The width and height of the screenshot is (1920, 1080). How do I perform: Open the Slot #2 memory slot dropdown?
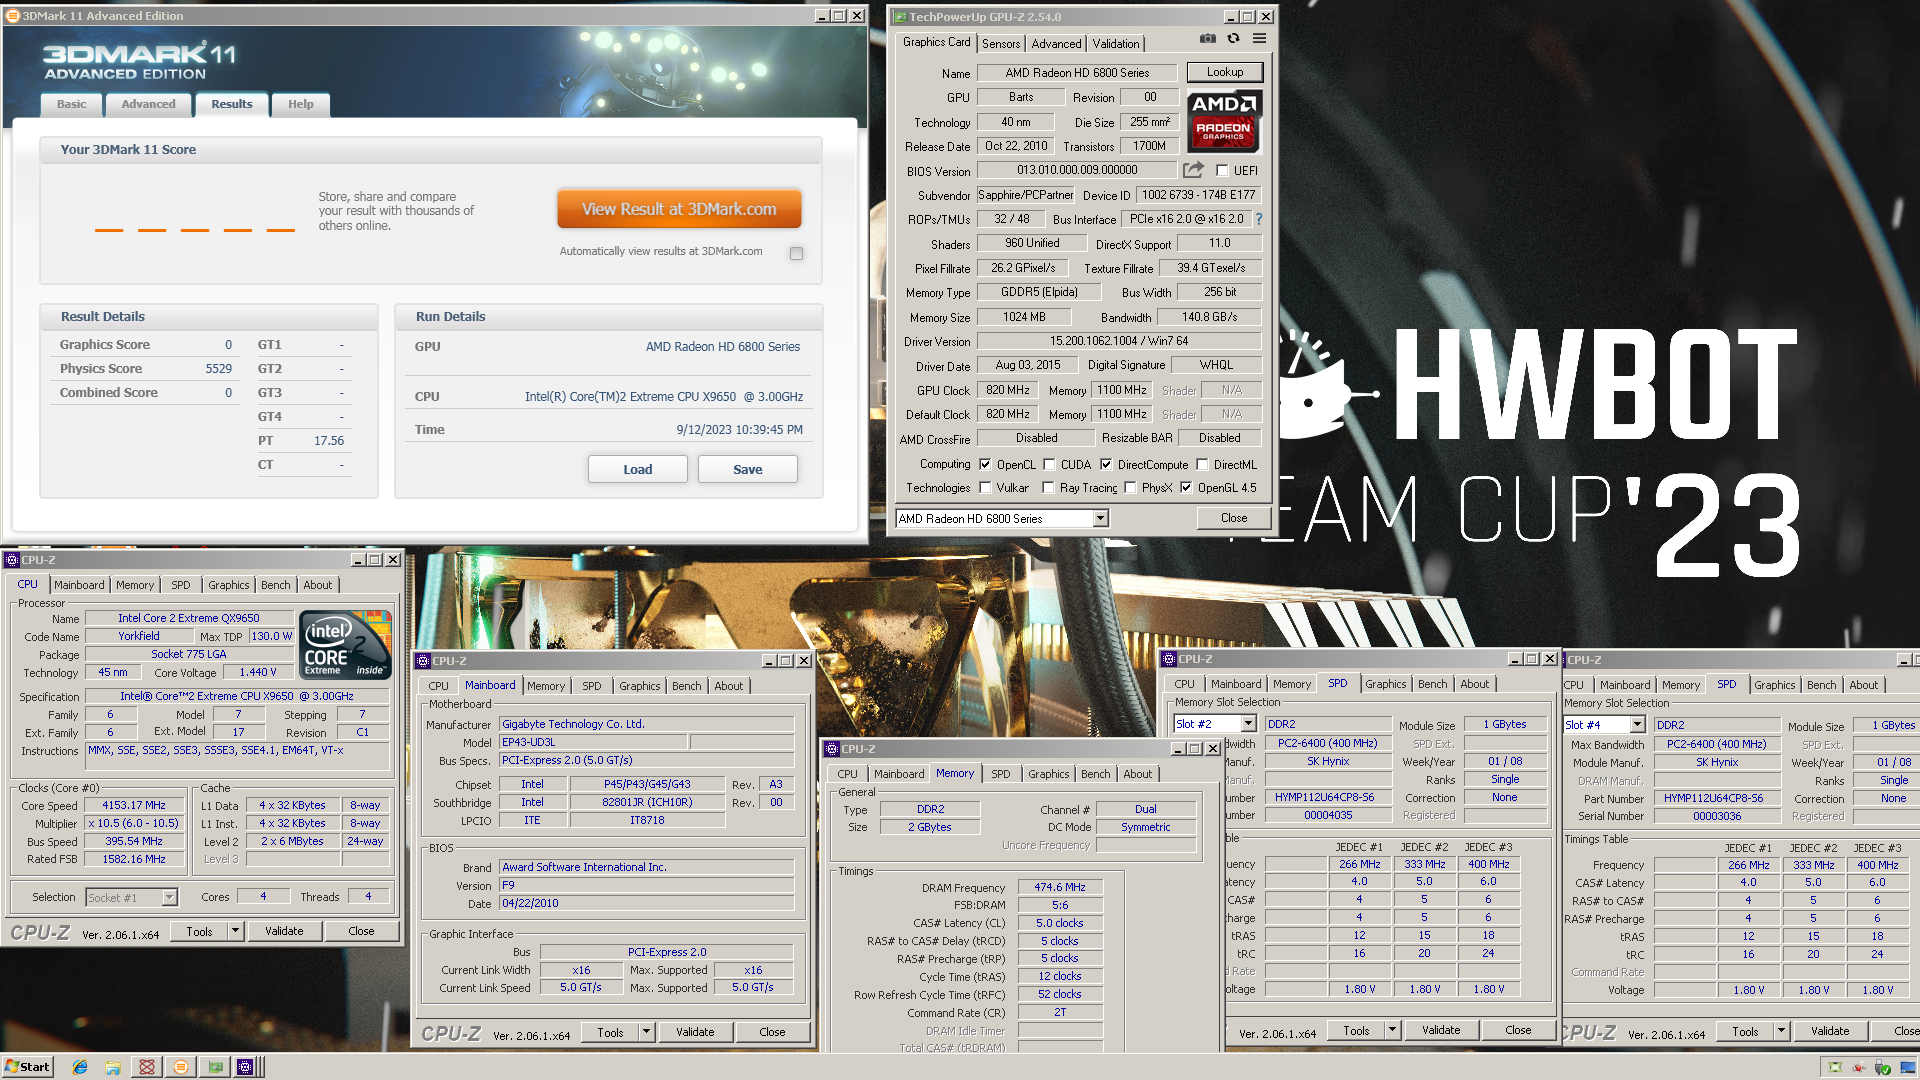pyautogui.click(x=1248, y=724)
